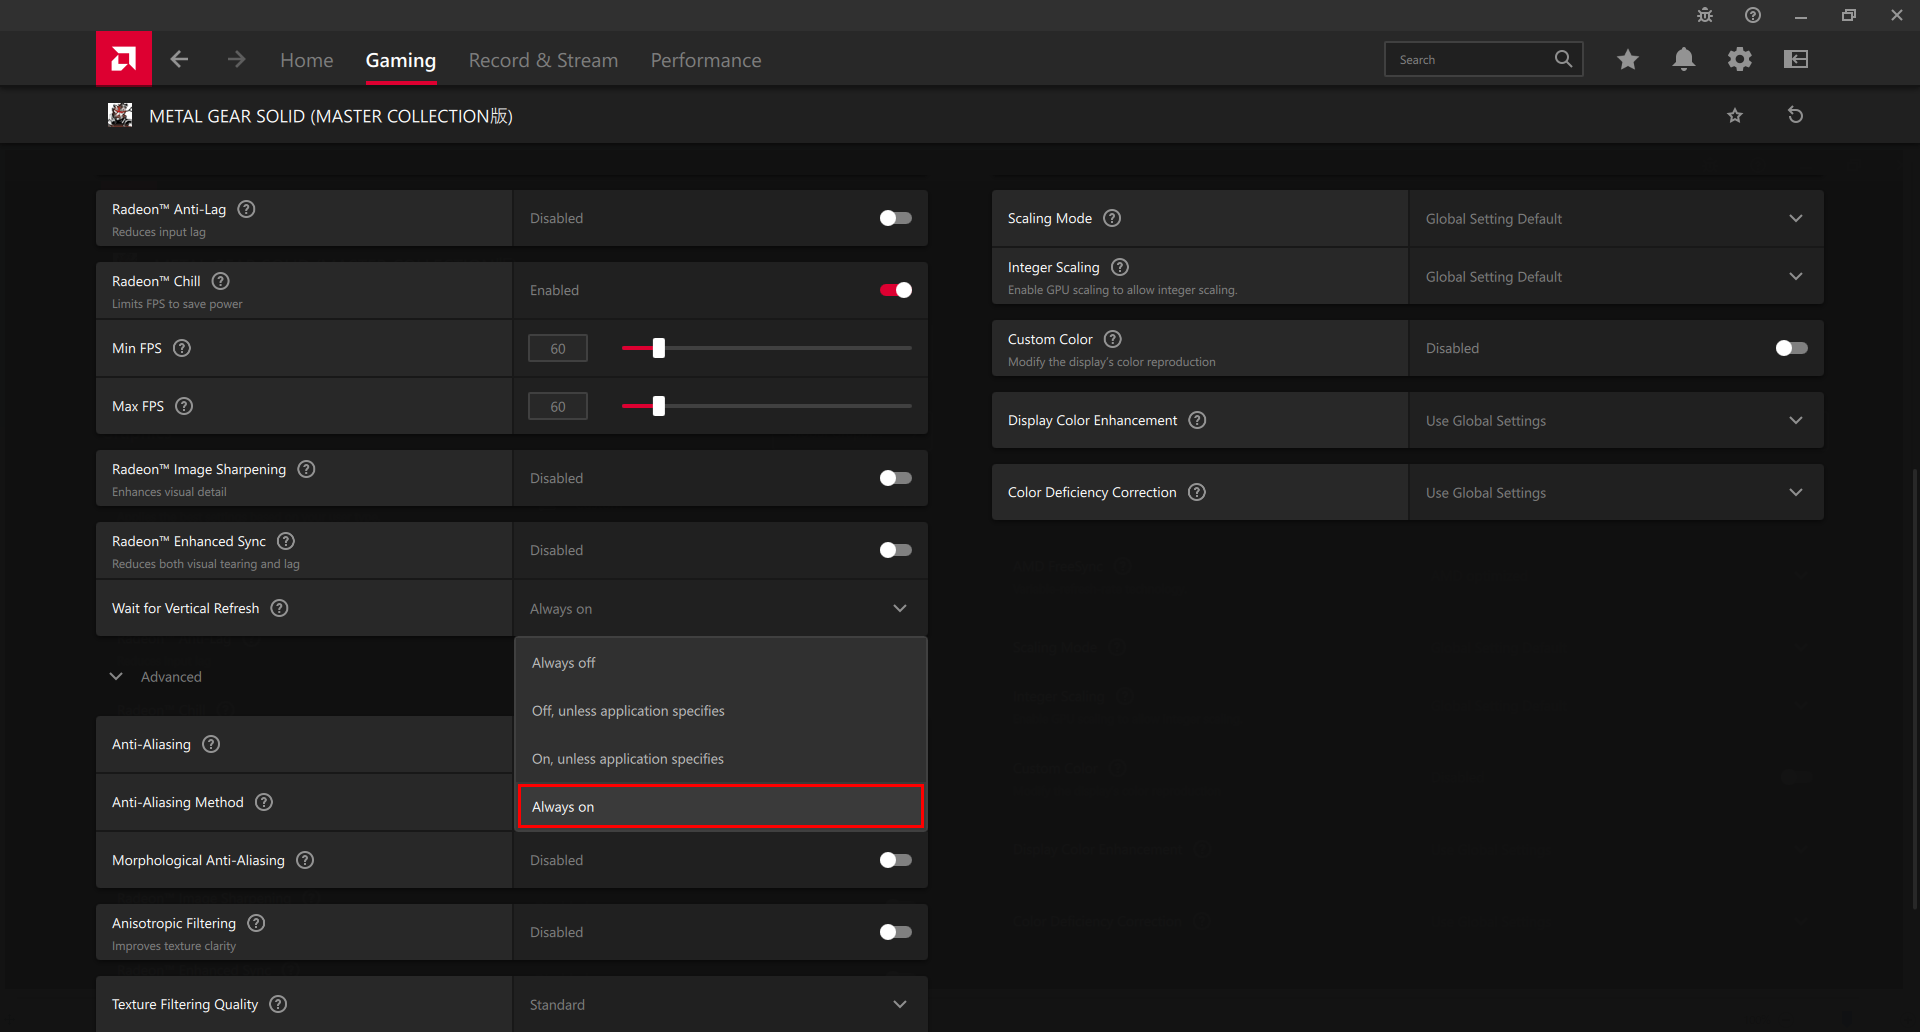Enable Radeon Enhanced Sync toggle
This screenshot has height=1032, width=1920.
point(895,550)
